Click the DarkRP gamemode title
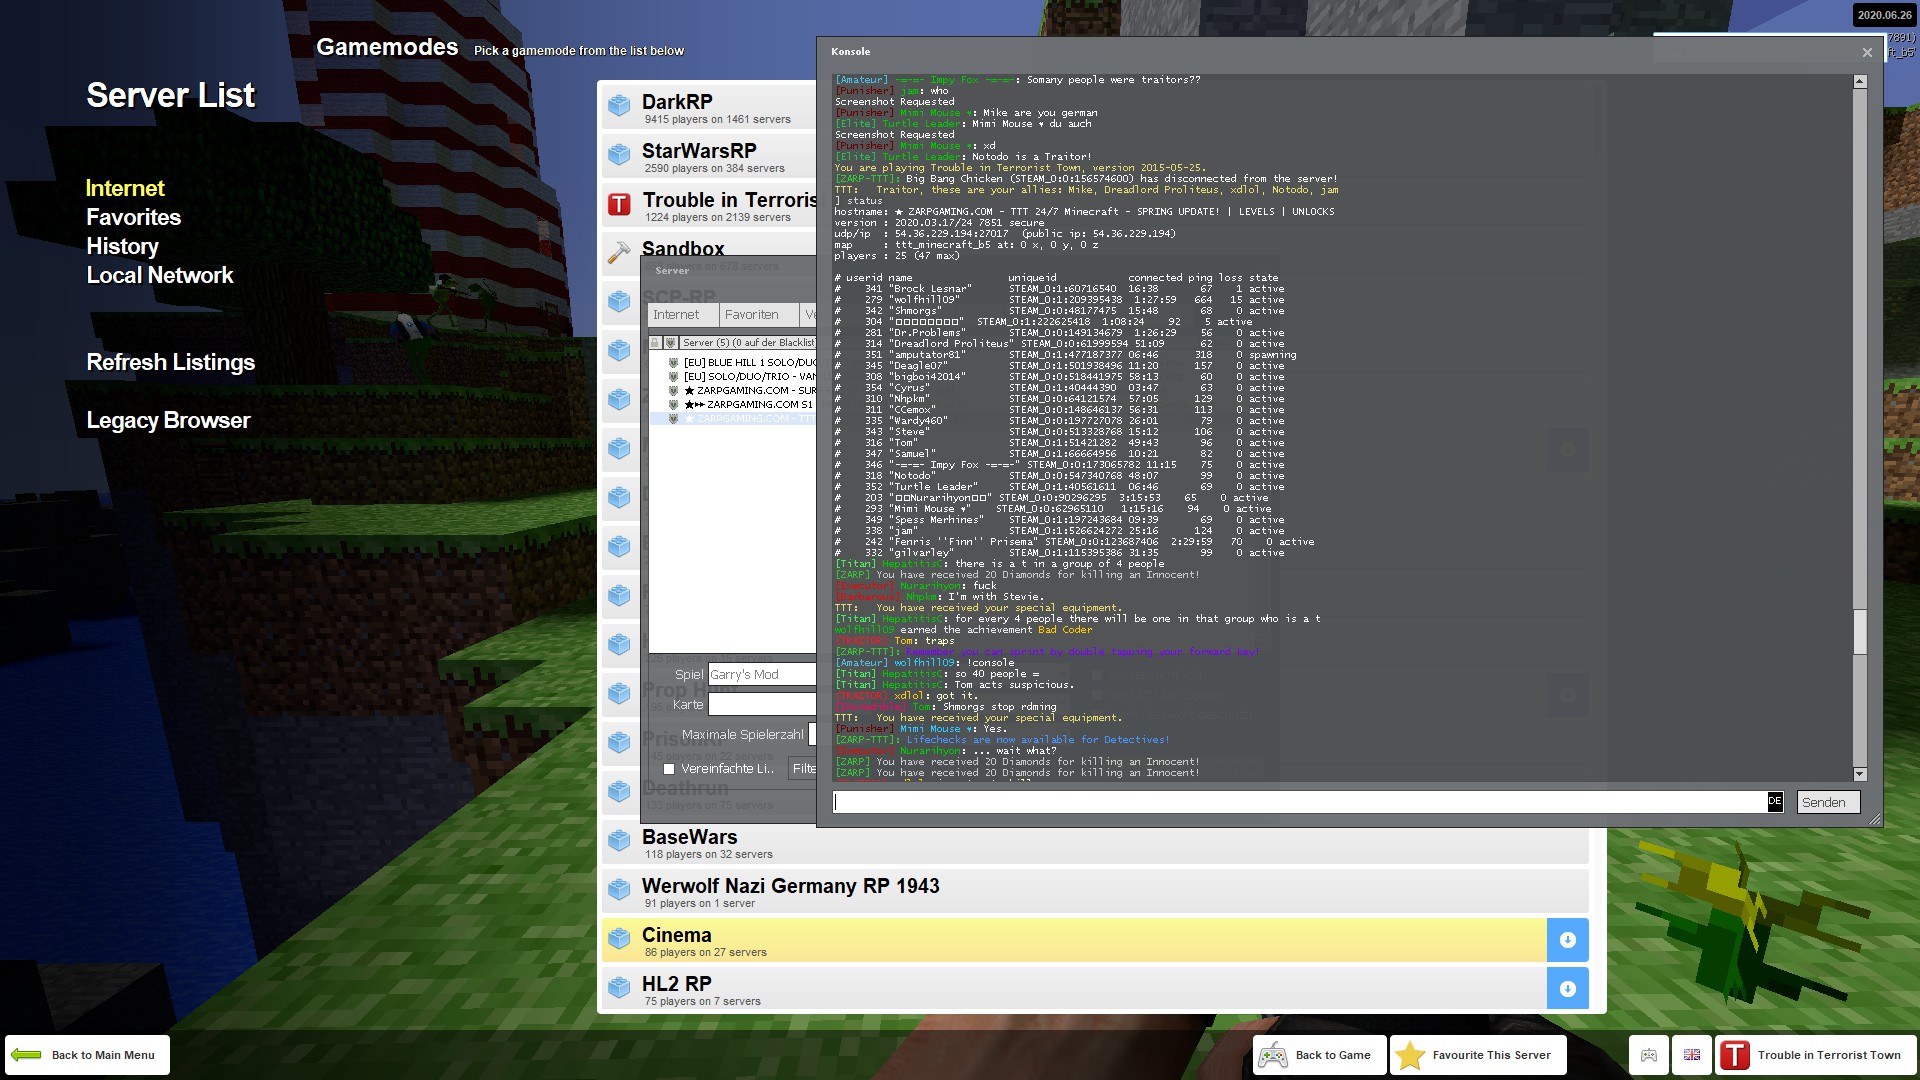The width and height of the screenshot is (1920, 1080). point(677,102)
